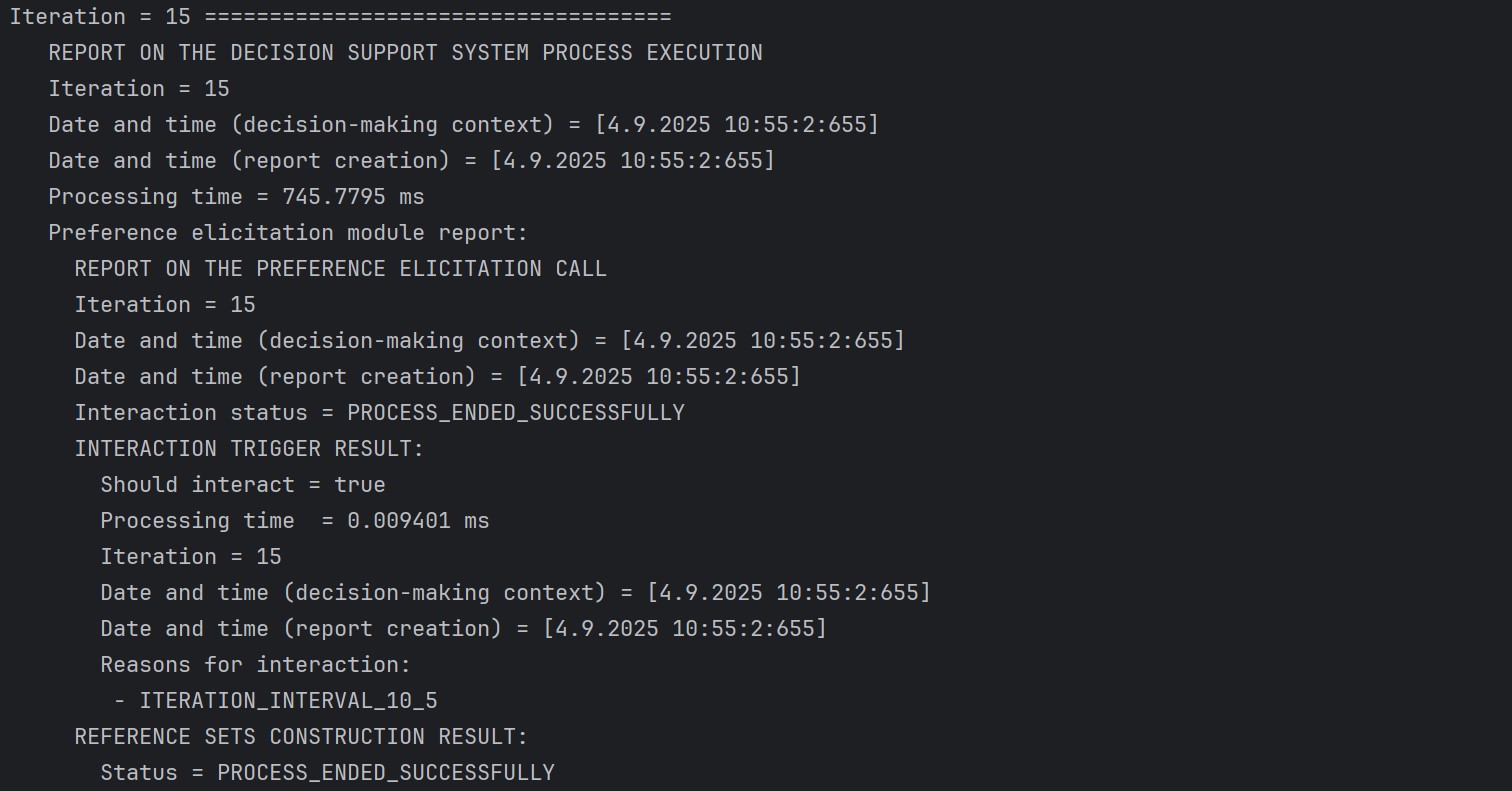Click the DECISION SUPPORT SYSTEM report title line
The width and height of the screenshot is (1512, 791).
[405, 53]
